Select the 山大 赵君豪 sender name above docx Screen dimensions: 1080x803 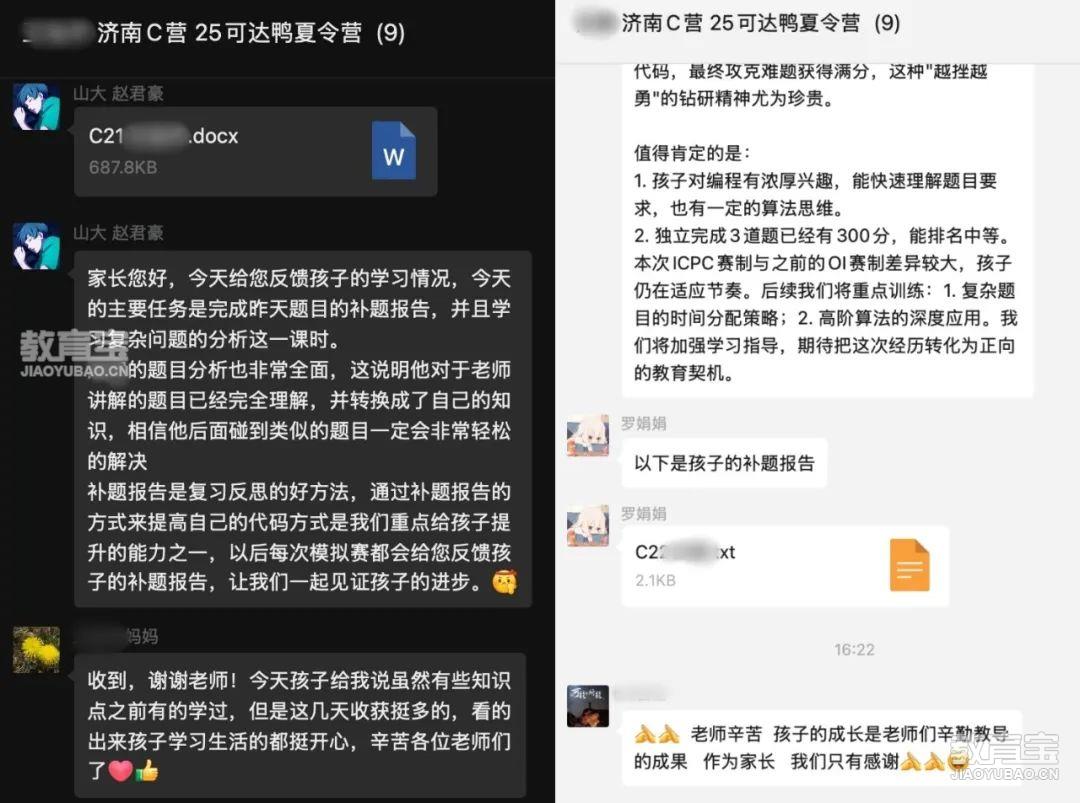tap(118, 93)
